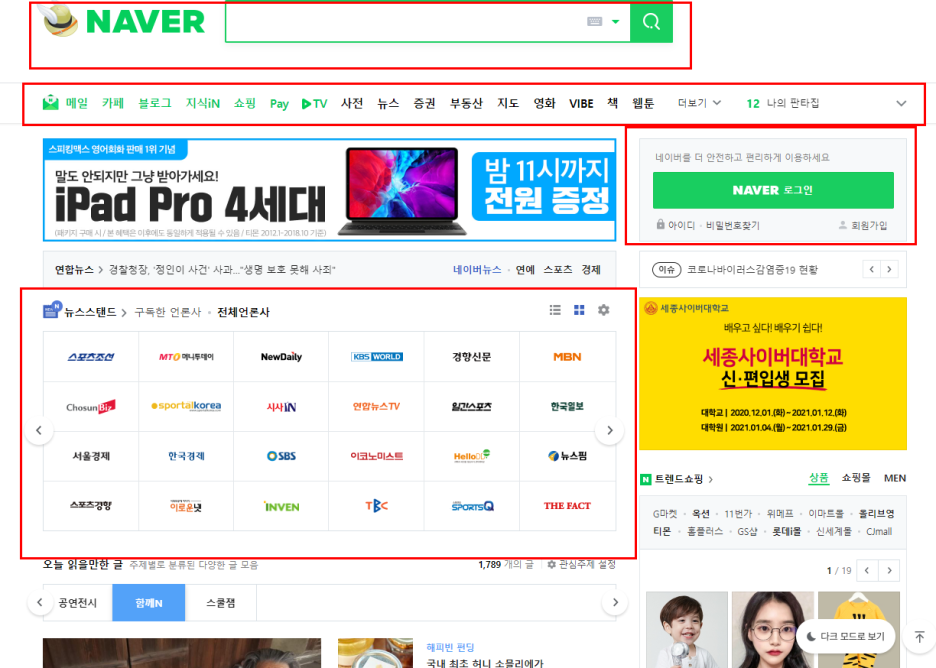
Task: Expand the 더보기 menu
Action: pyautogui.click(x=699, y=103)
